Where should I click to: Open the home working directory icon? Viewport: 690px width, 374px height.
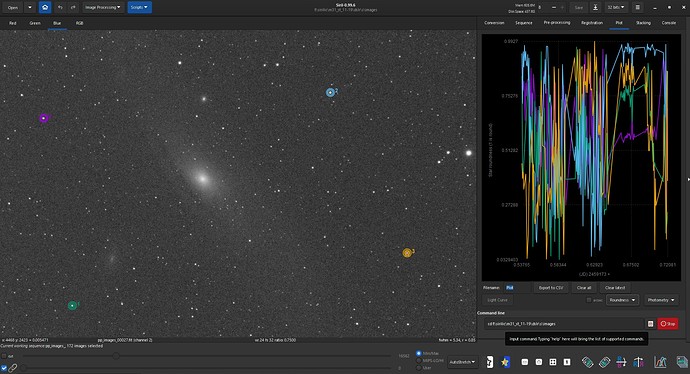(45, 7)
